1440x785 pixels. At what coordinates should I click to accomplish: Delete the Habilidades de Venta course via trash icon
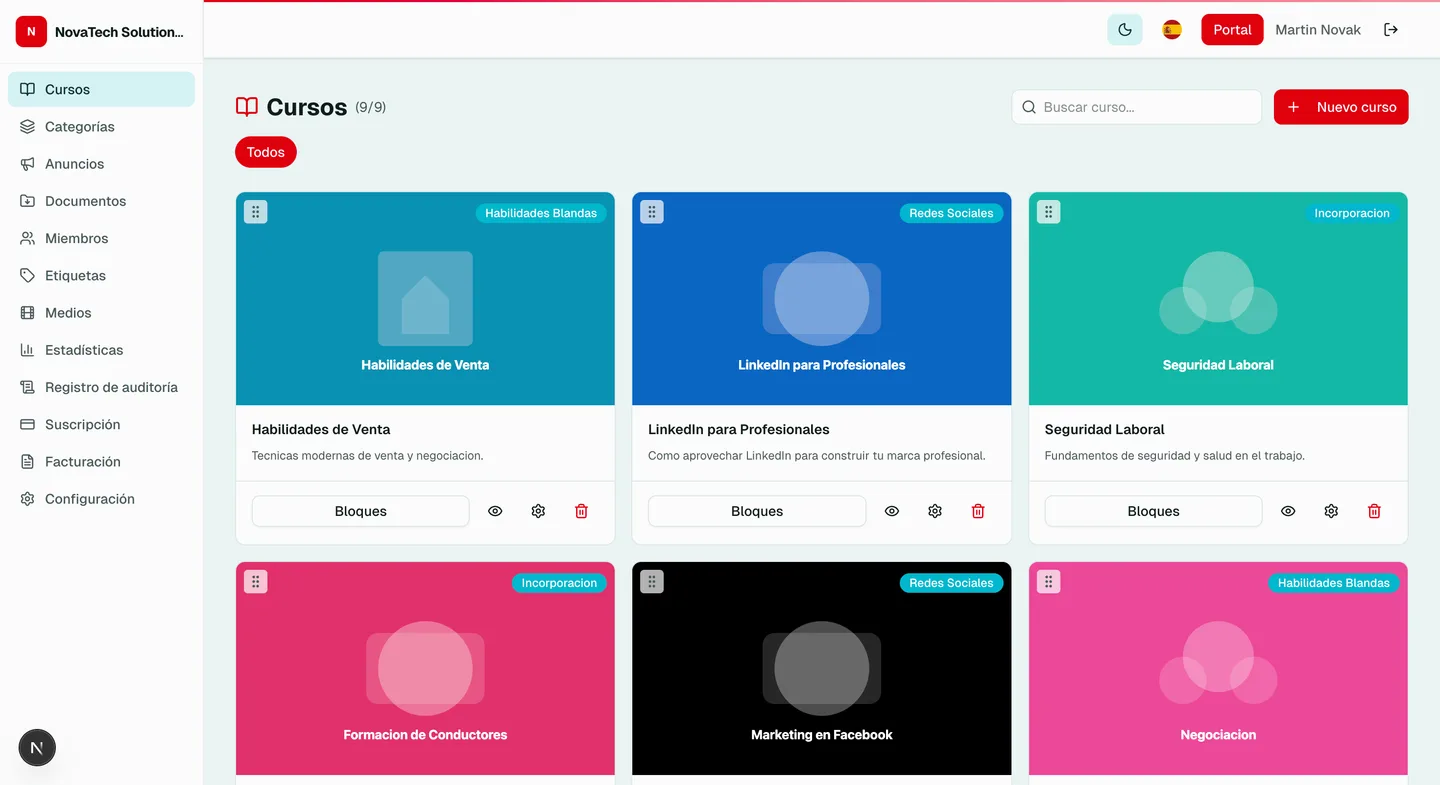click(x=581, y=510)
